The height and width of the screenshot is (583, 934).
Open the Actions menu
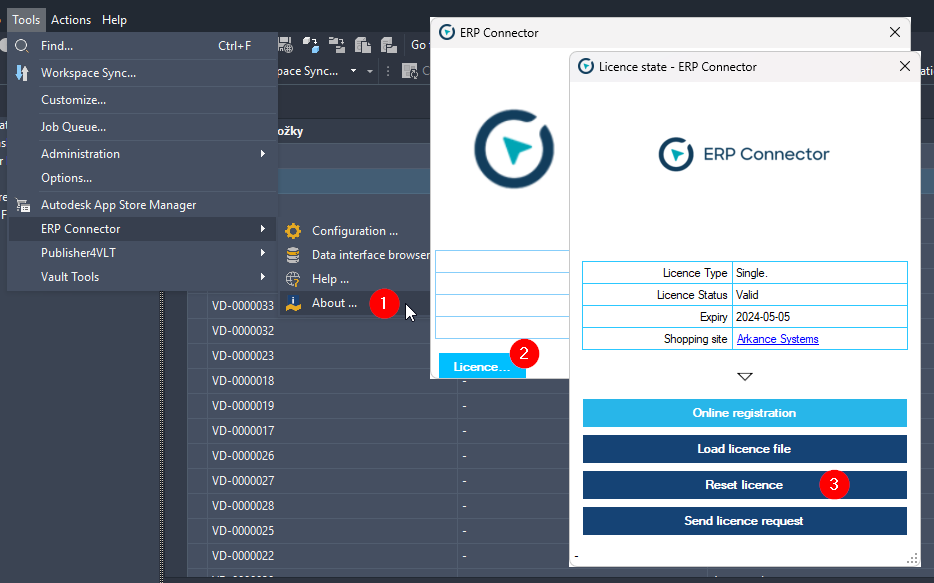(71, 20)
